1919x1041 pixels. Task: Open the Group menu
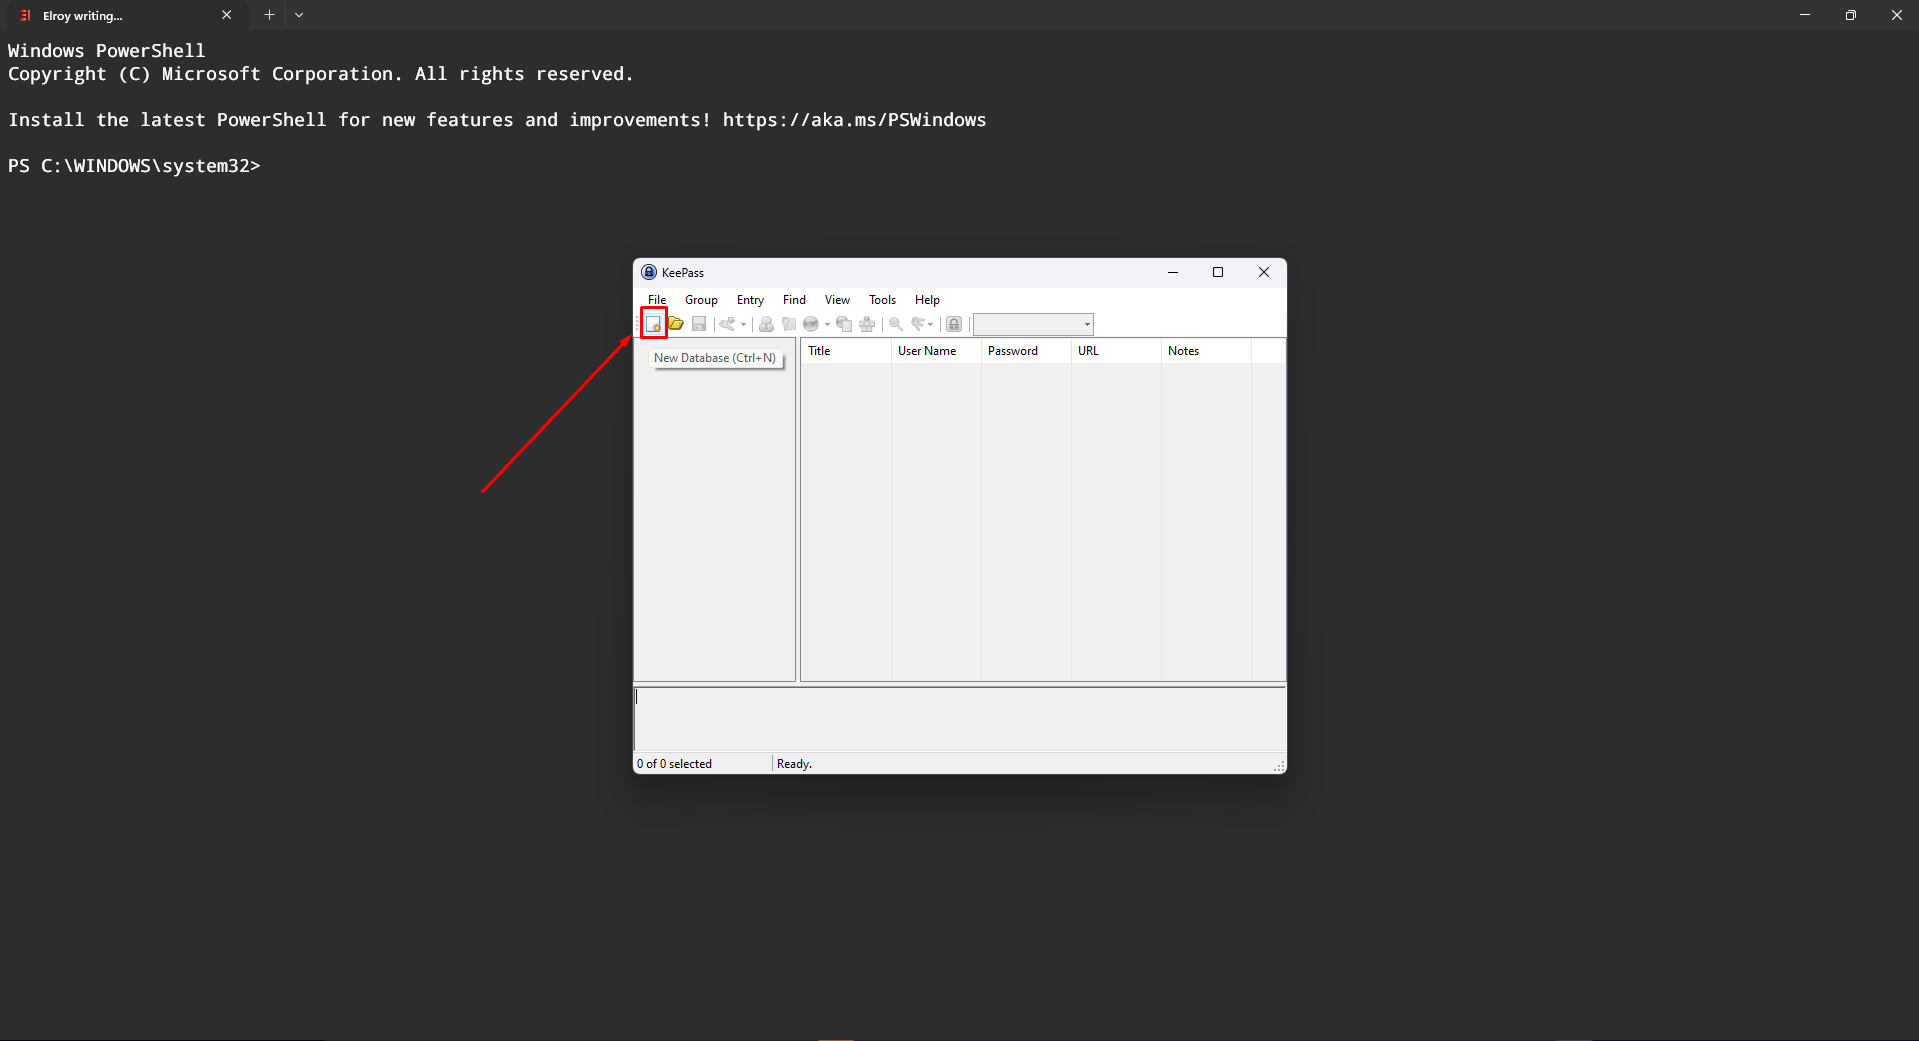click(x=701, y=300)
